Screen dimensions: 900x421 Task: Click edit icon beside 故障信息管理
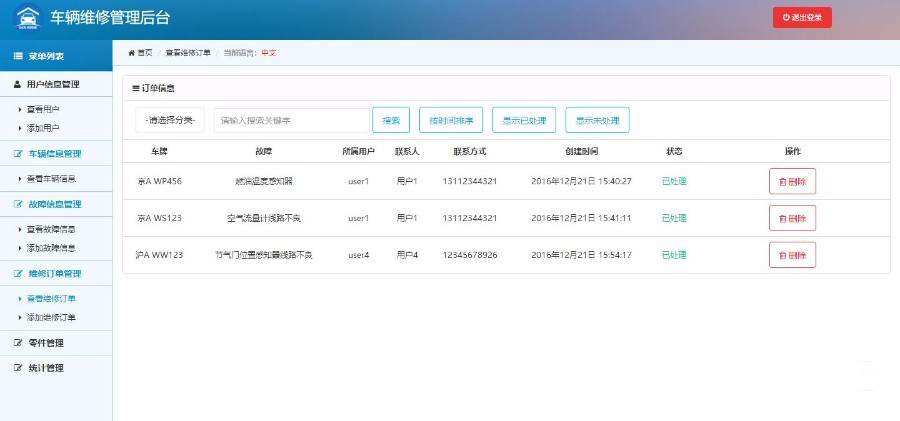click(18, 204)
